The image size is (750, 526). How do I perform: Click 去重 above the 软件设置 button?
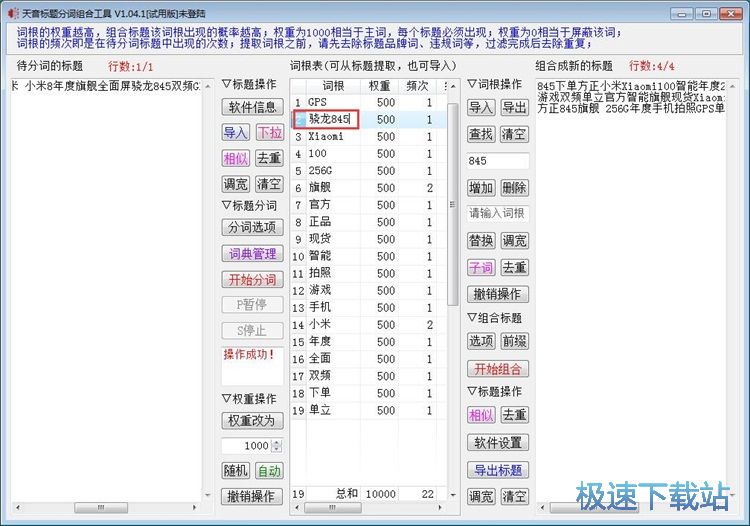(x=514, y=415)
